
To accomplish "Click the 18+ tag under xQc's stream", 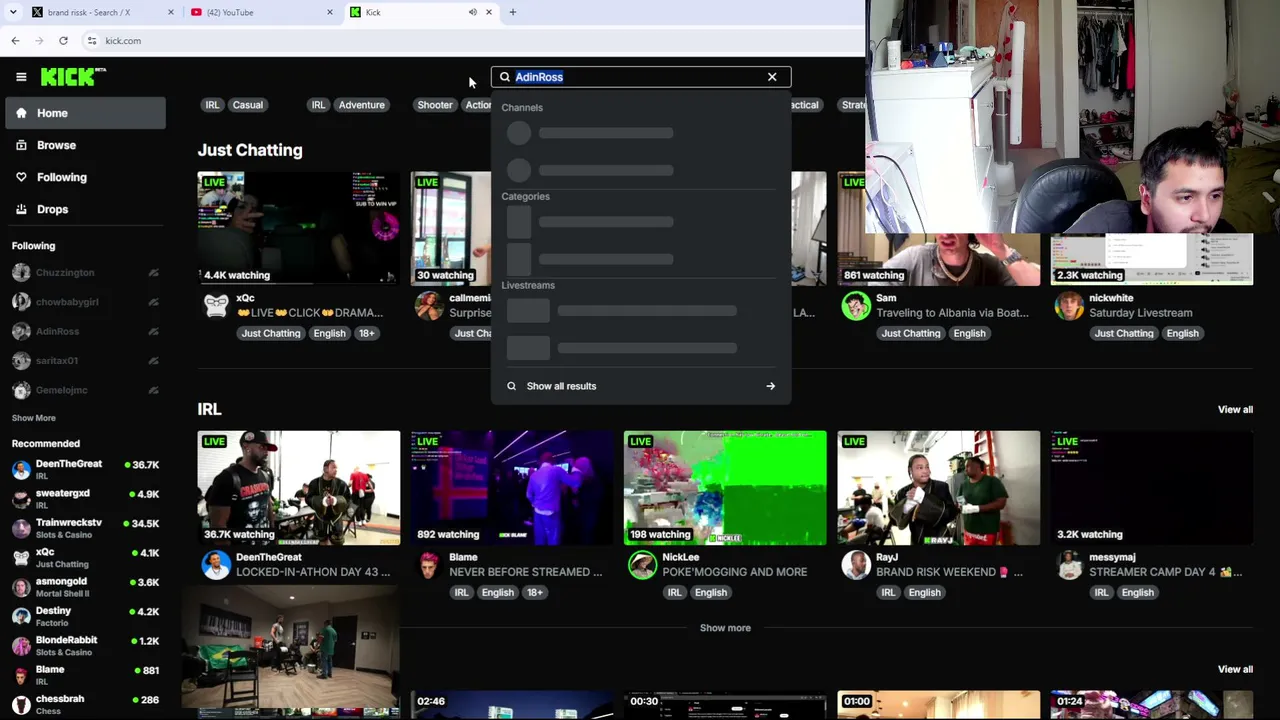I will tap(367, 333).
